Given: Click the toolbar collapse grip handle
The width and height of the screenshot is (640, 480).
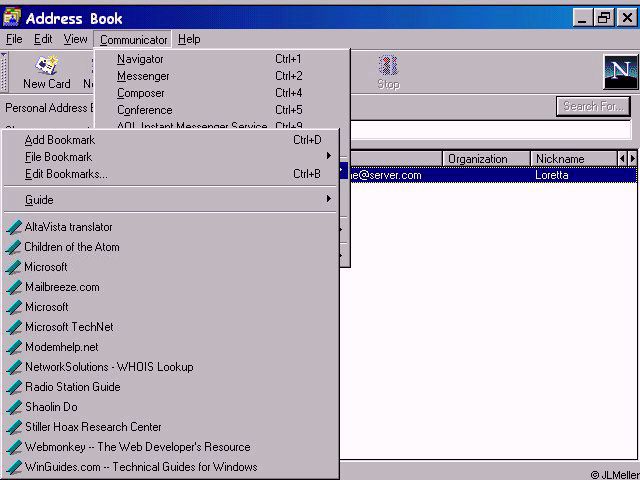Looking at the screenshot, I should click(x=4, y=72).
